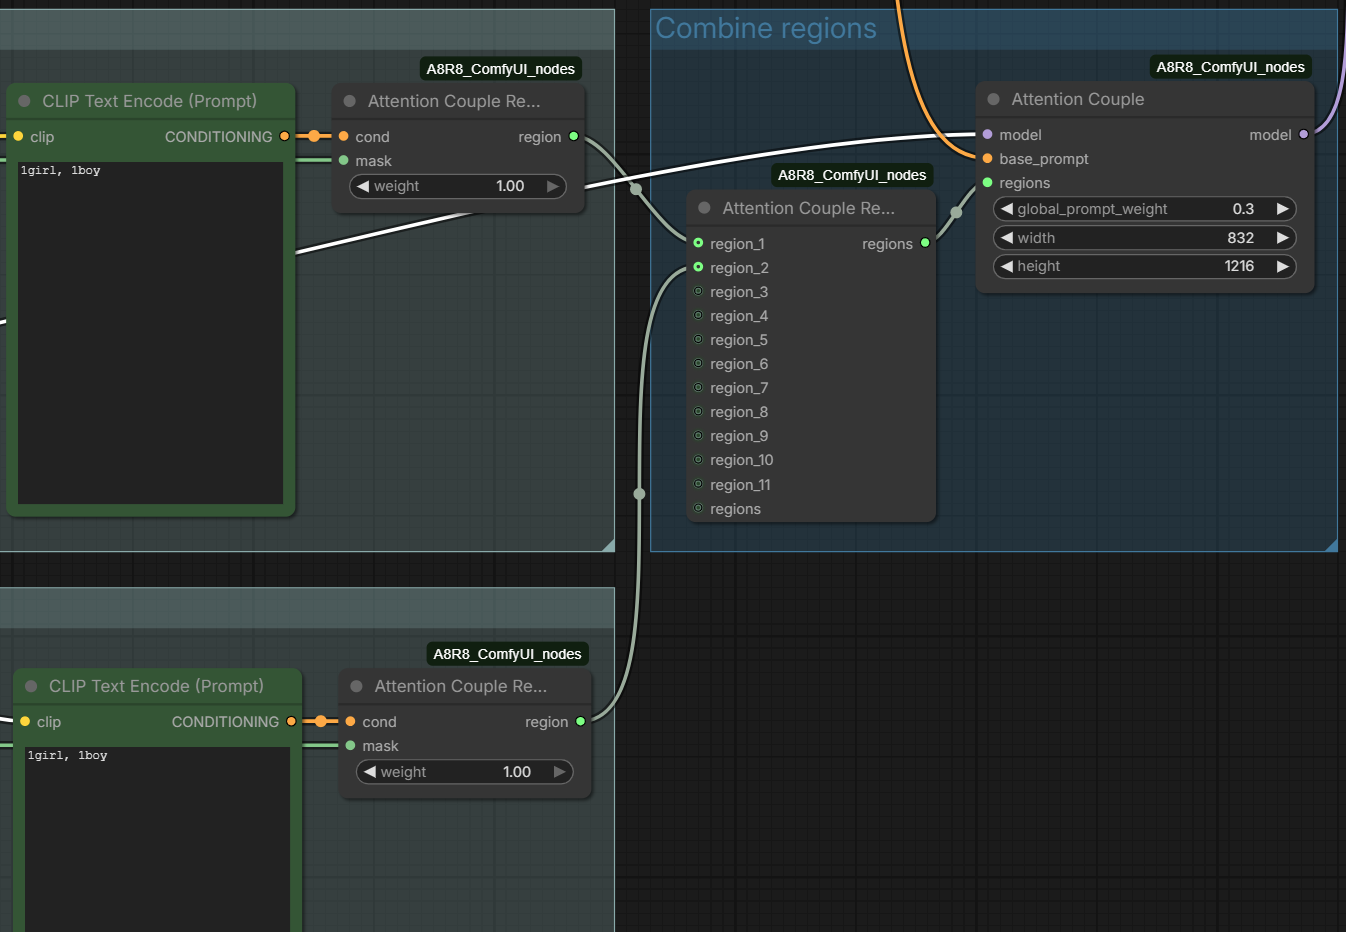Click the clip input port on upper CLIP node

[x=18, y=136]
